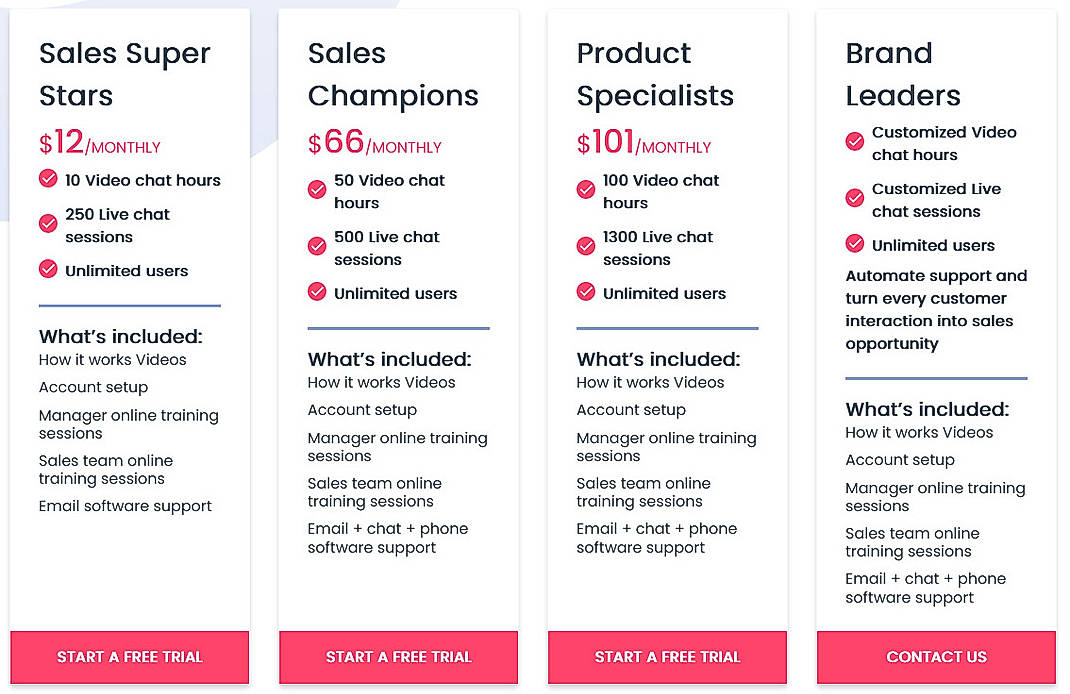1070x694 pixels.
Task: Start a free trial for Sales Super Stars
Action: click(x=129, y=657)
